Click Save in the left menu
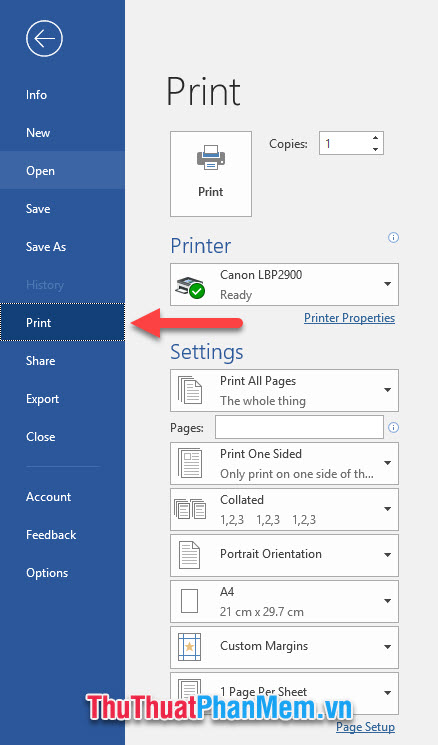Image resolution: width=438 pixels, height=745 pixels. (62, 209)
